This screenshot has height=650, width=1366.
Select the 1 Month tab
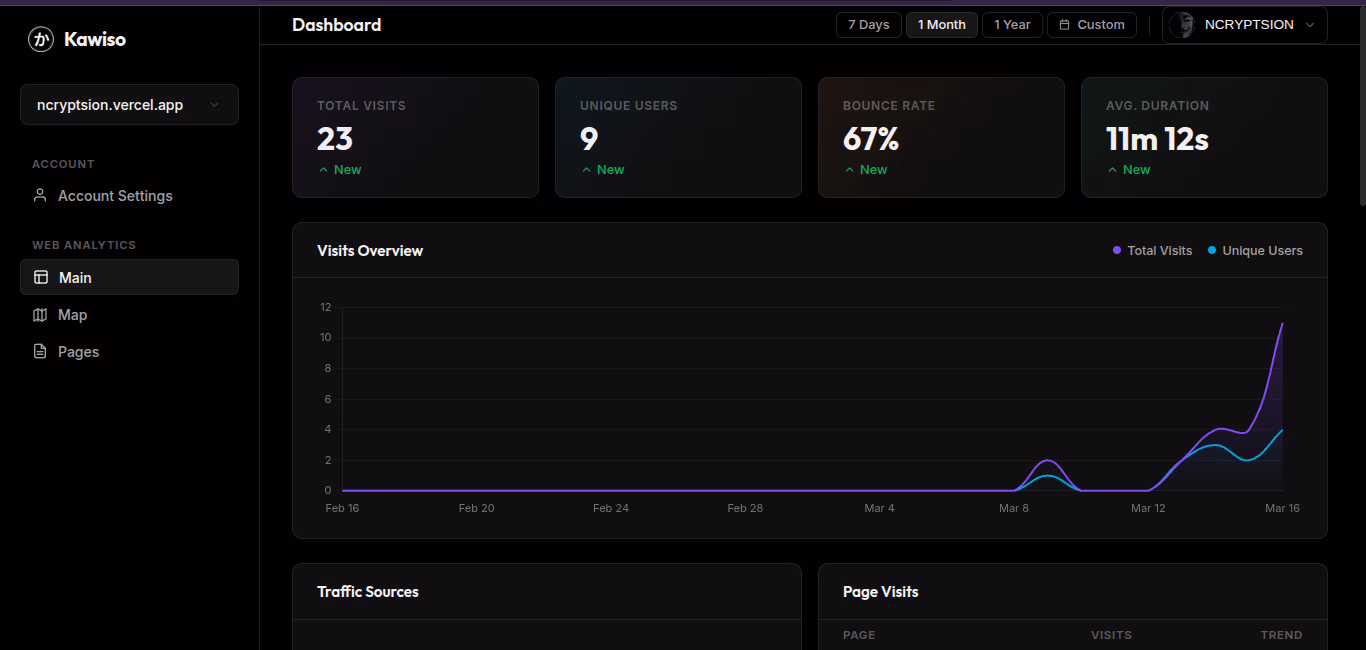942,25
